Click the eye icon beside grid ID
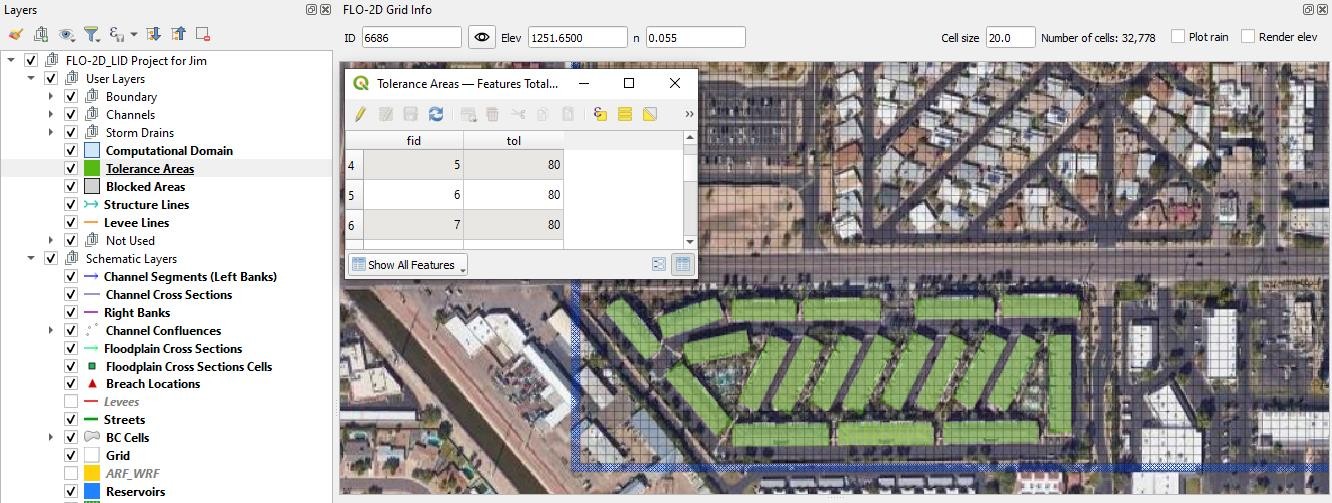Screen dimensions: 1332x503 pos(482,37)
